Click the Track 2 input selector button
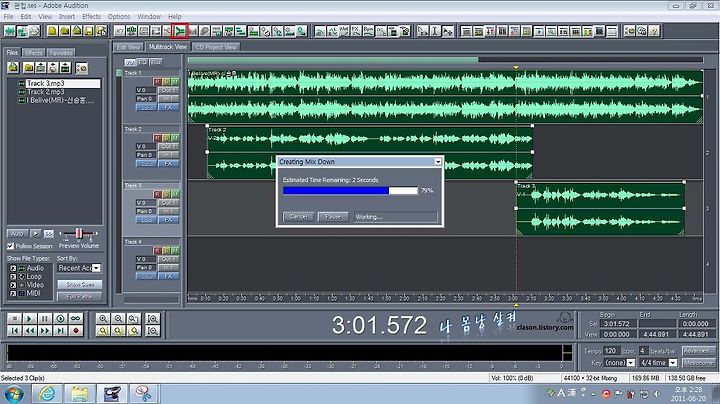The image size is (720, 404). coord(169,155)
